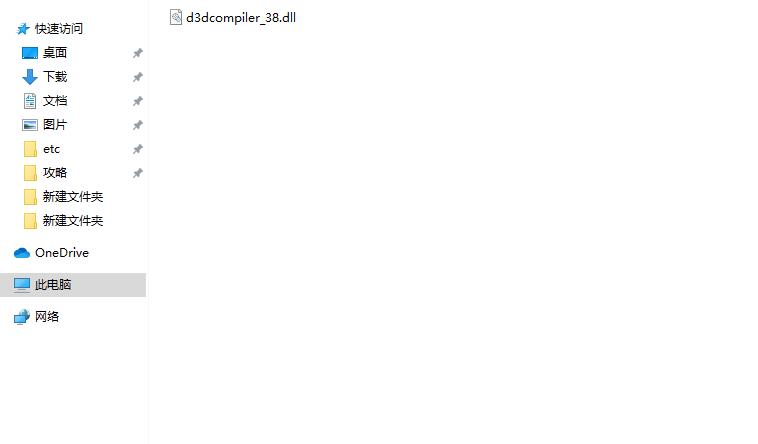The image size is (758, 444).
Task: Select the blue Desktop (桌面) icon
Action: [x=29, y=53]
